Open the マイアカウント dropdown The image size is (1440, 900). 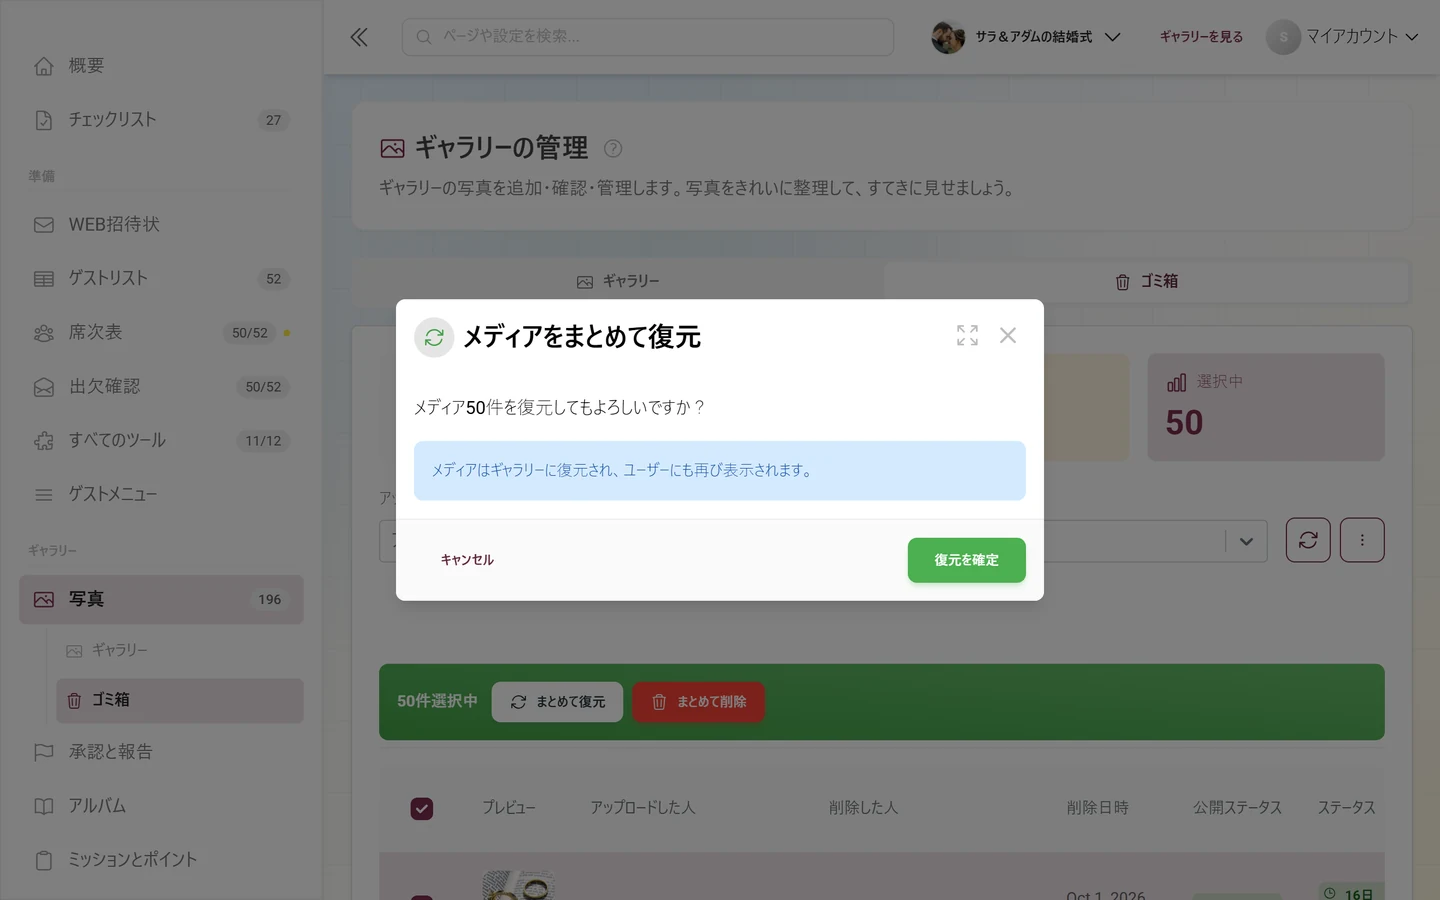pyautogui.click(x=1342, y=37)
